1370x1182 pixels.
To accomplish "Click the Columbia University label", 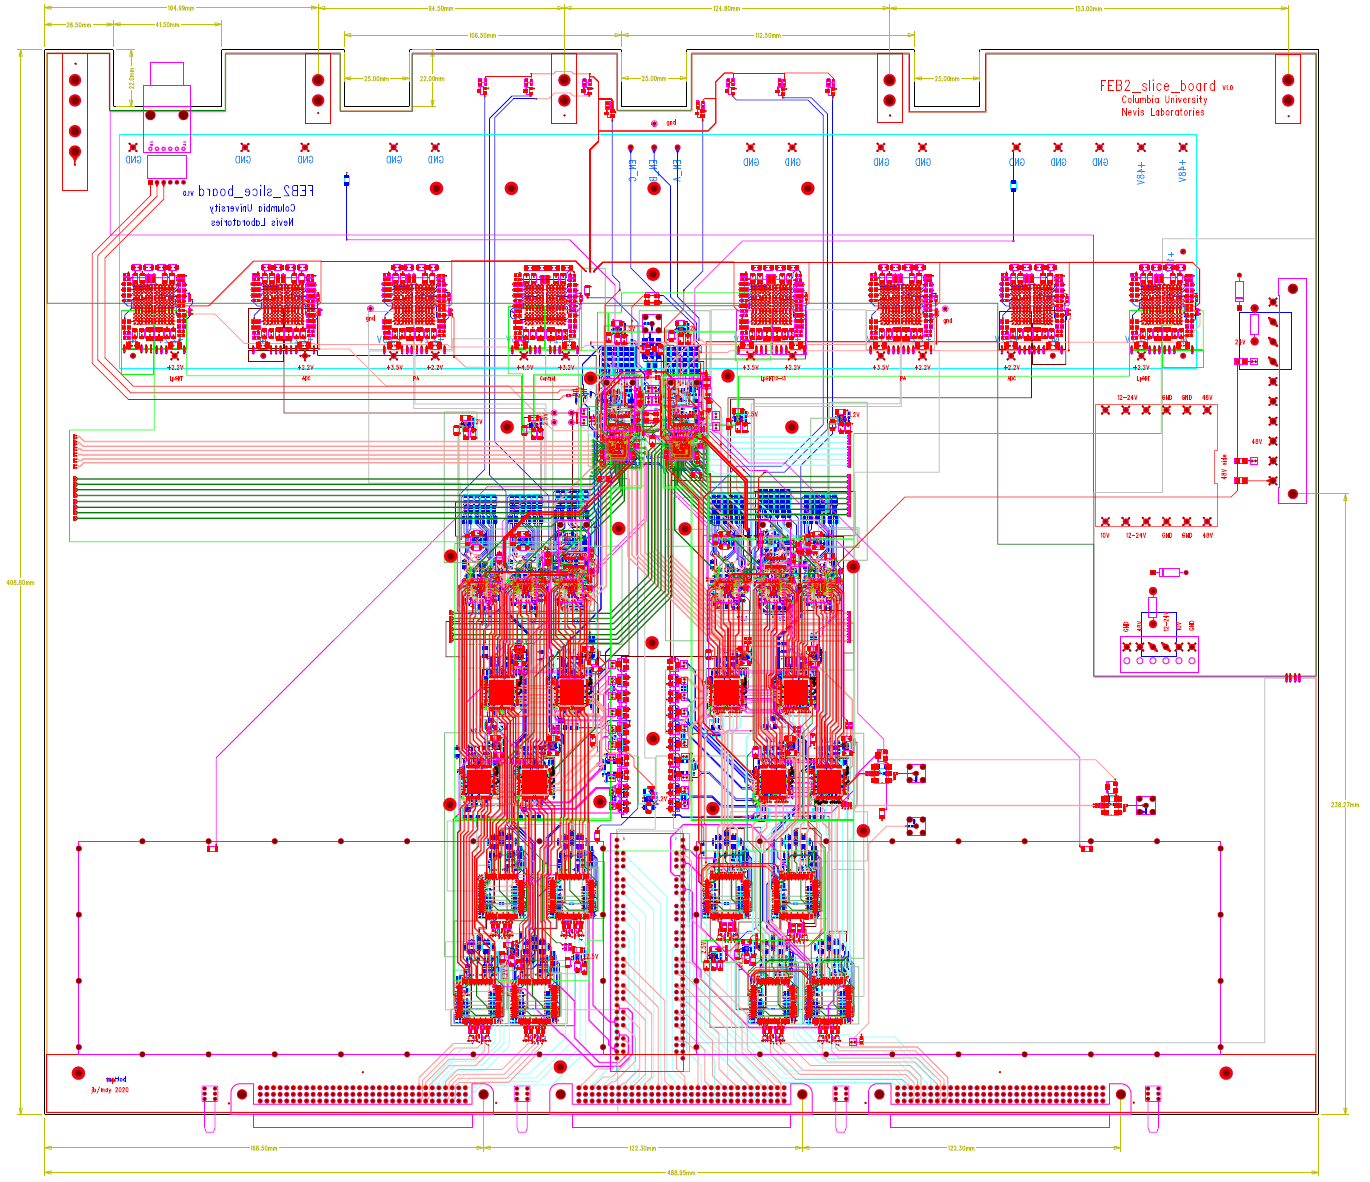I will pos(1163,99).
